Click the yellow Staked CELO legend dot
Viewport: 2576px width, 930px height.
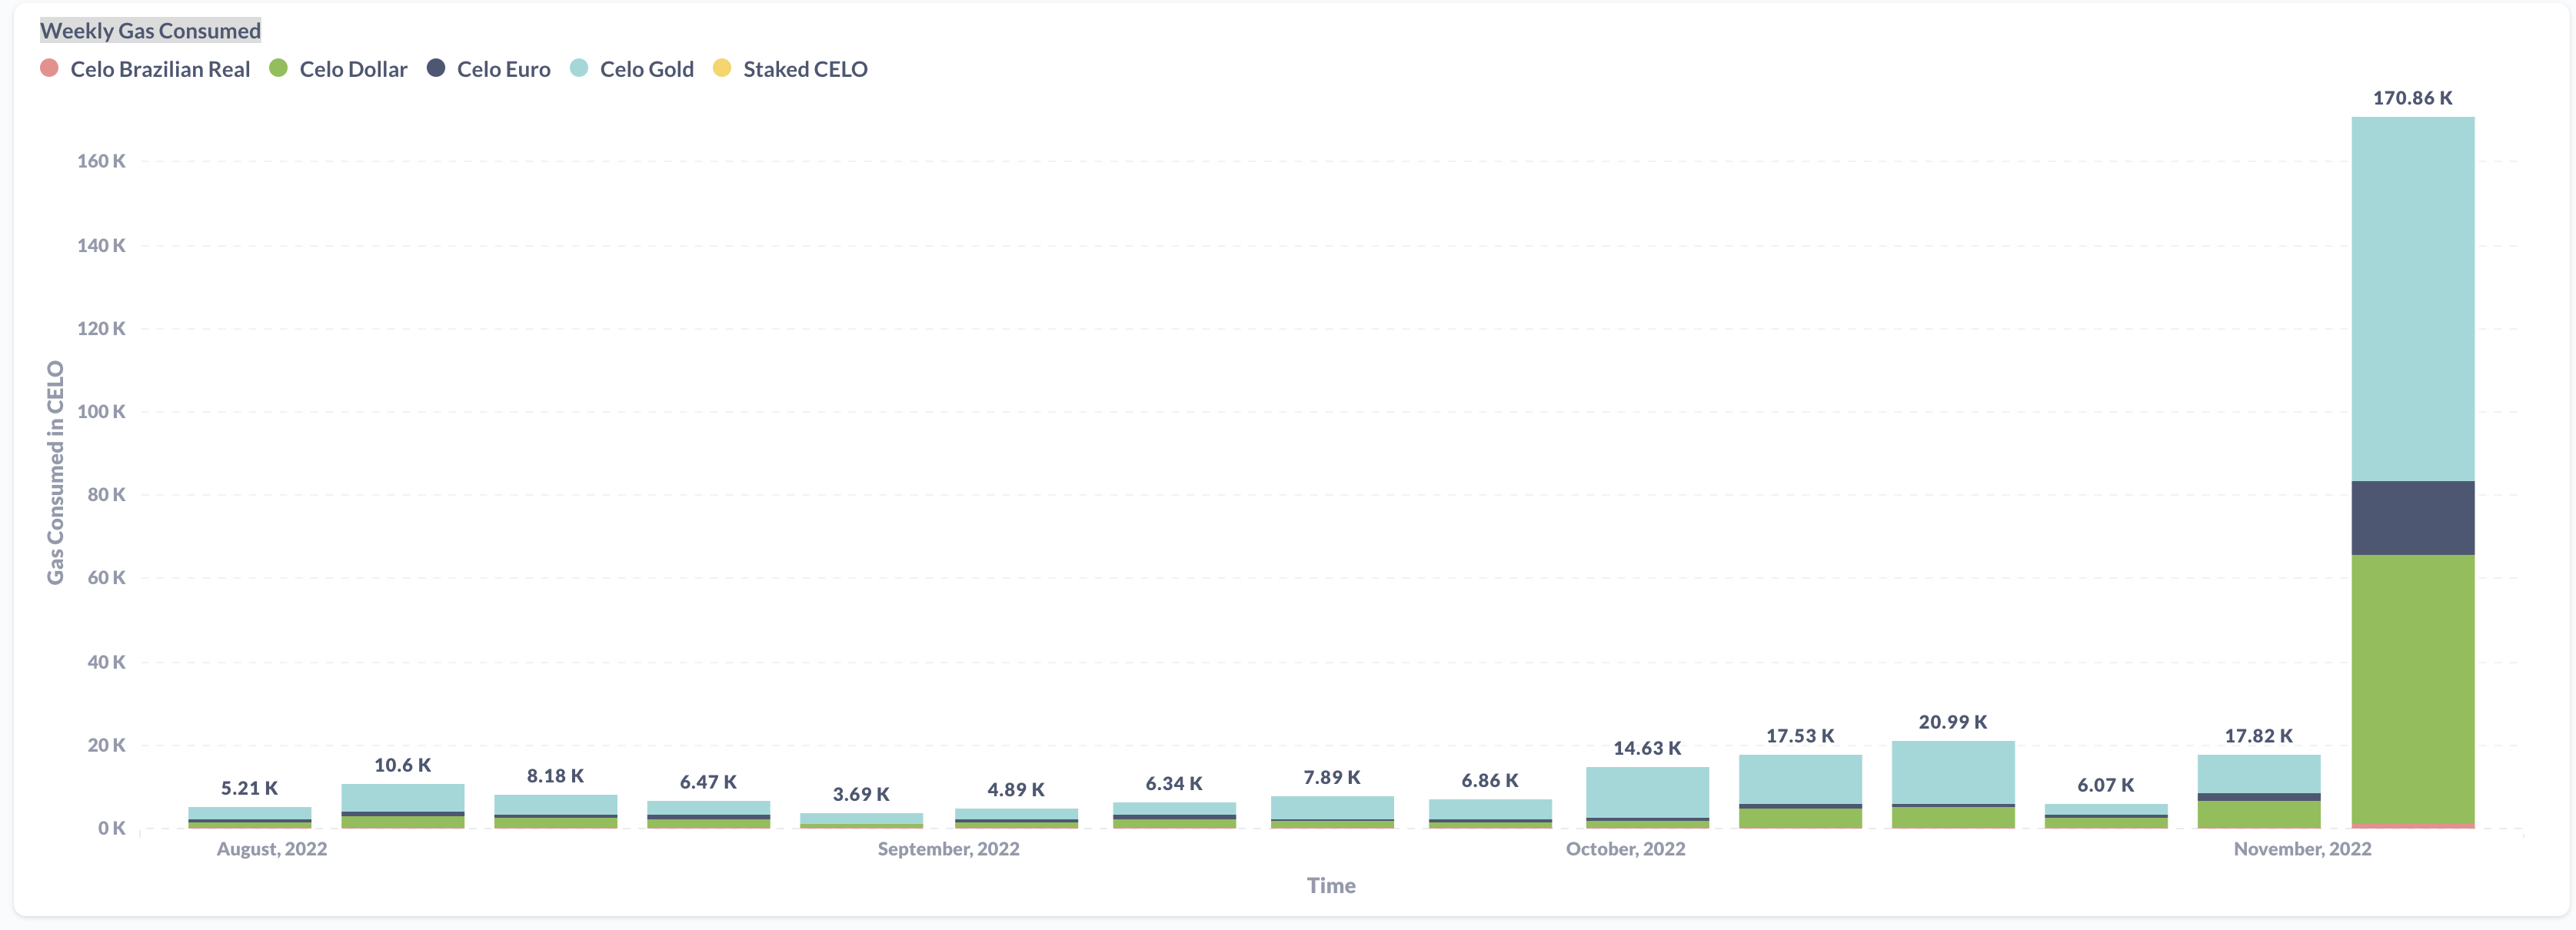pos(722,68)
